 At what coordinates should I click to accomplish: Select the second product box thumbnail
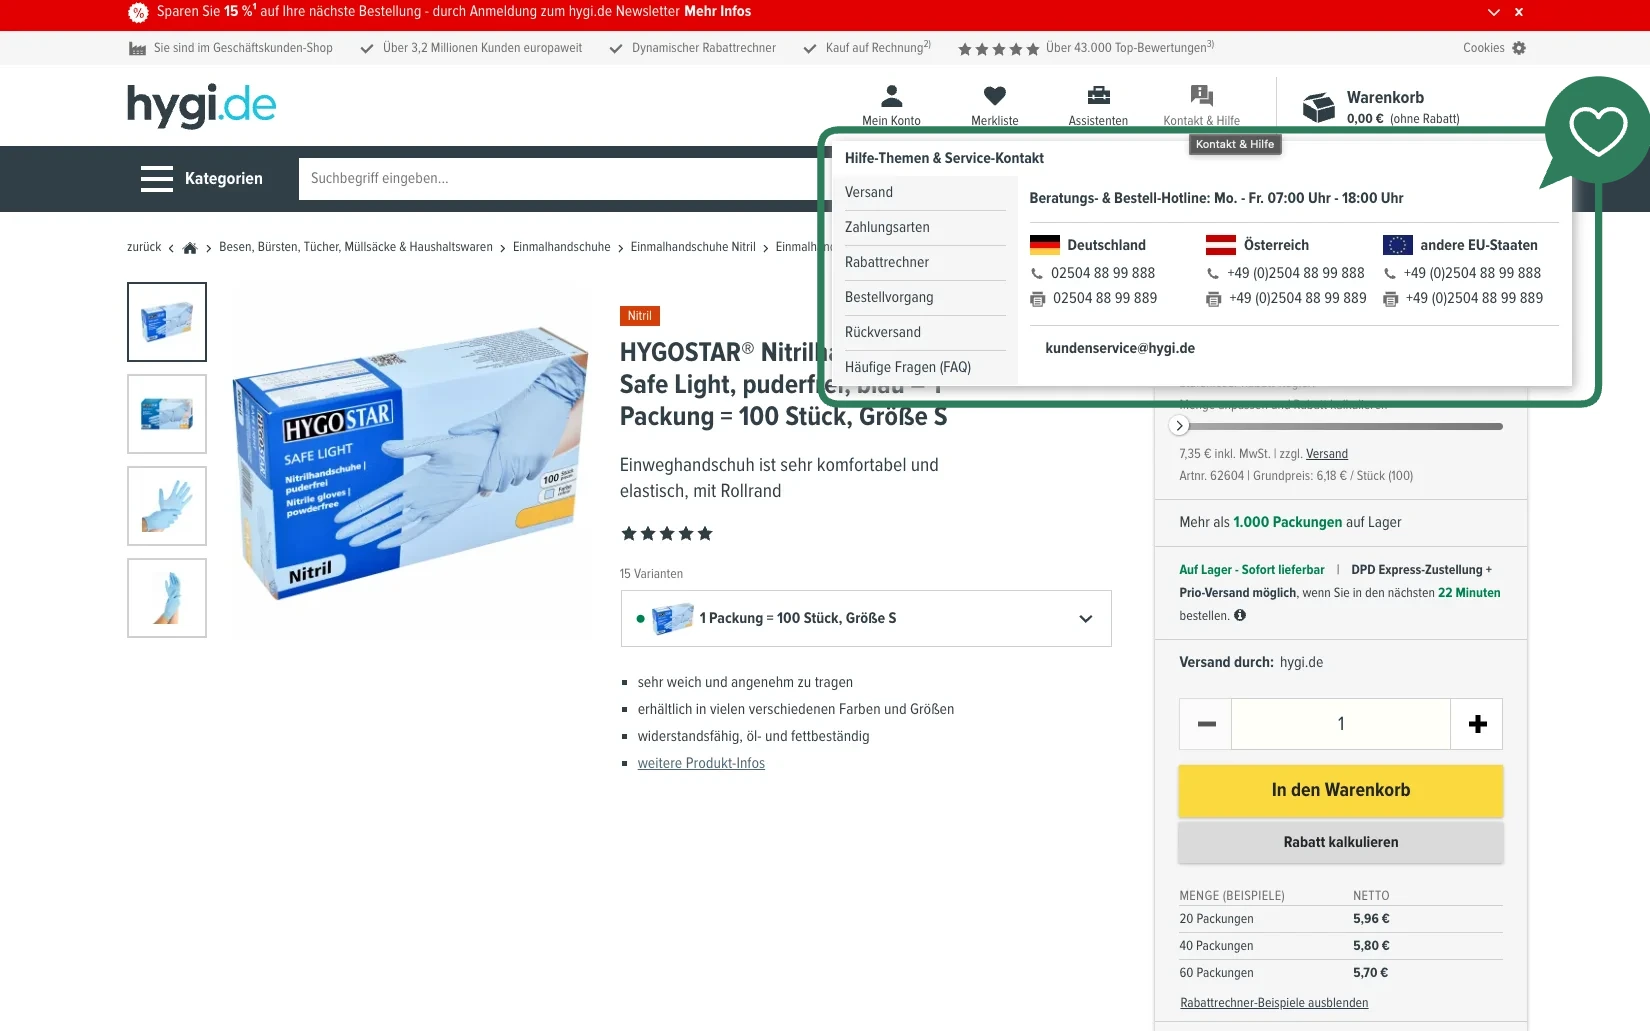[x=167, y=414]
